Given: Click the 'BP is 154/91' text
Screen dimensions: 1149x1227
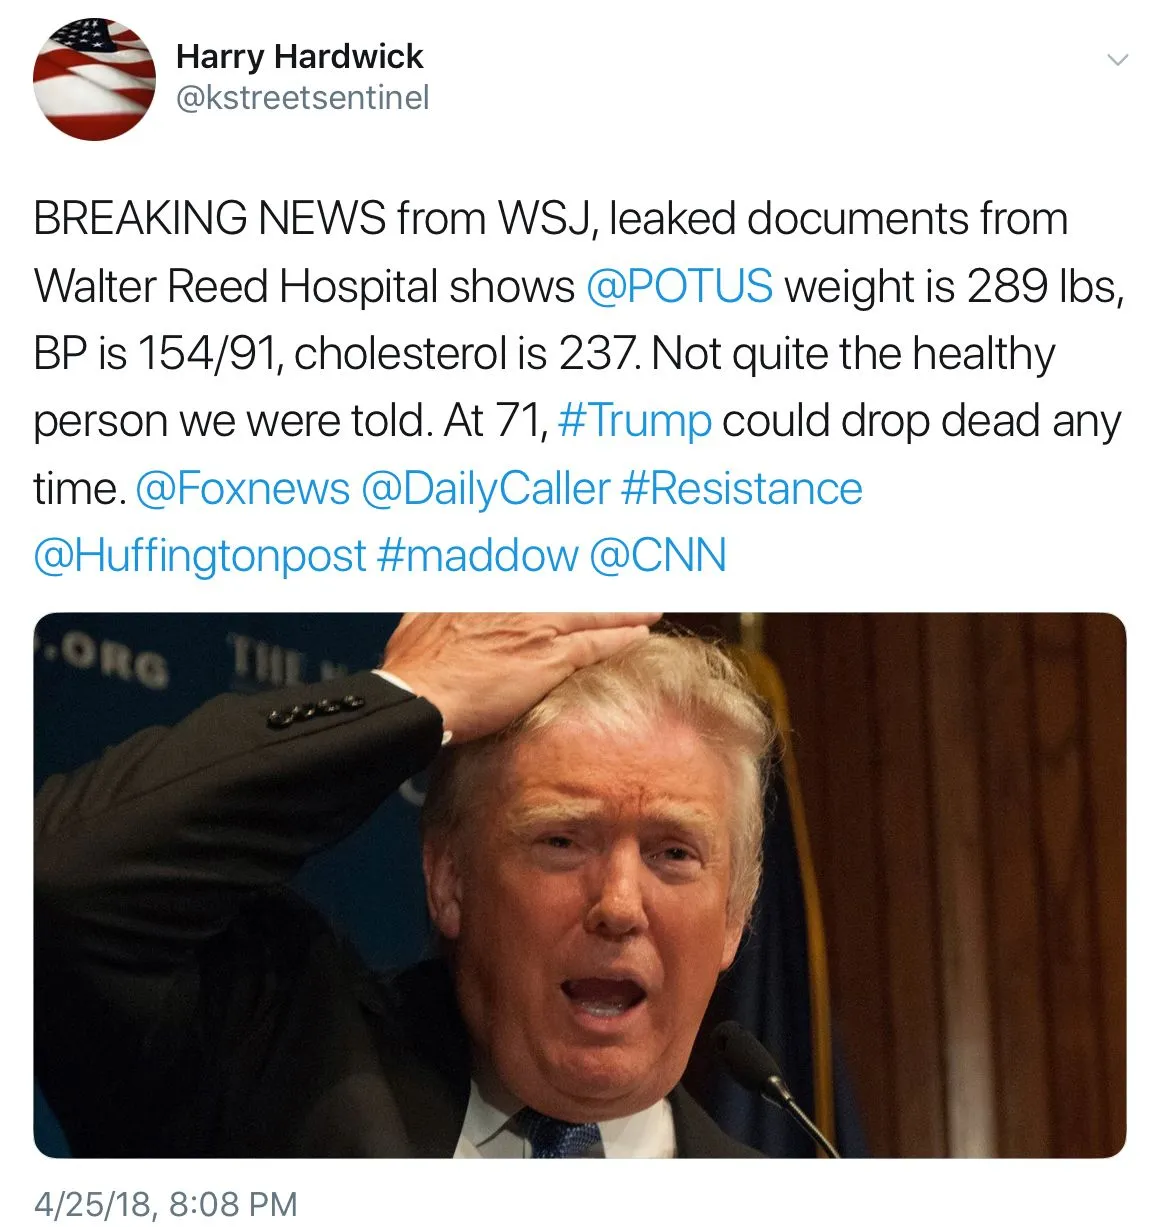Looking at the screenshot, I should (155, 353).
